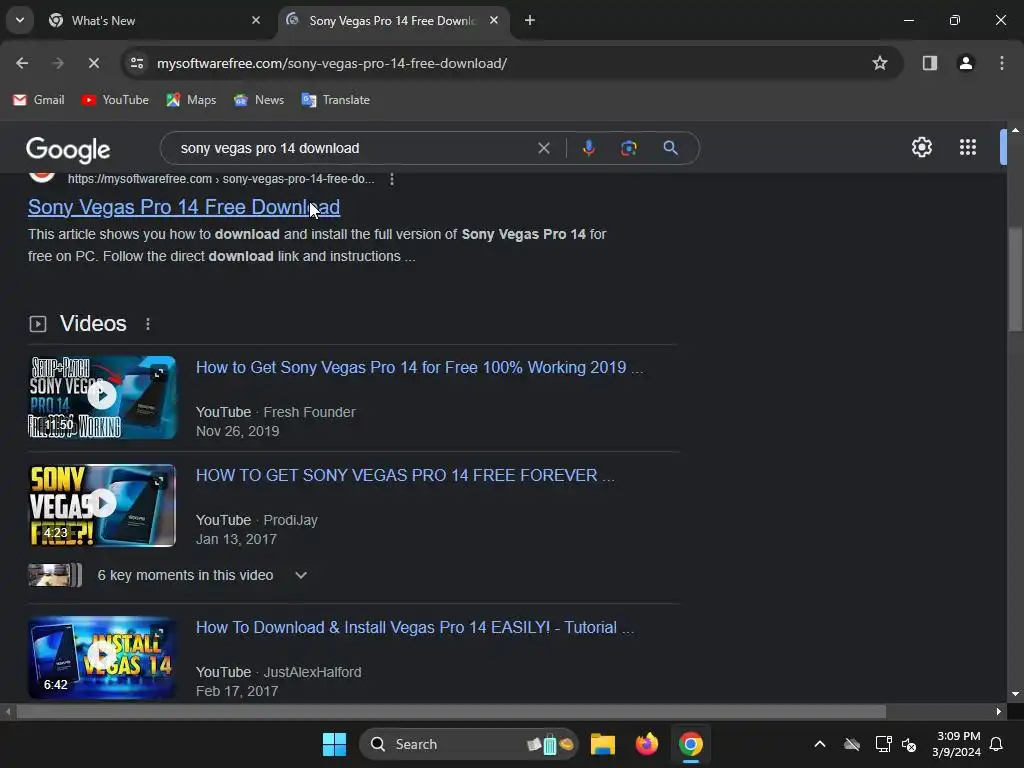Viewport: 1024px width, 768px height.
Task: Click the Chrome taskbar icon
Action: click(690, 744)
